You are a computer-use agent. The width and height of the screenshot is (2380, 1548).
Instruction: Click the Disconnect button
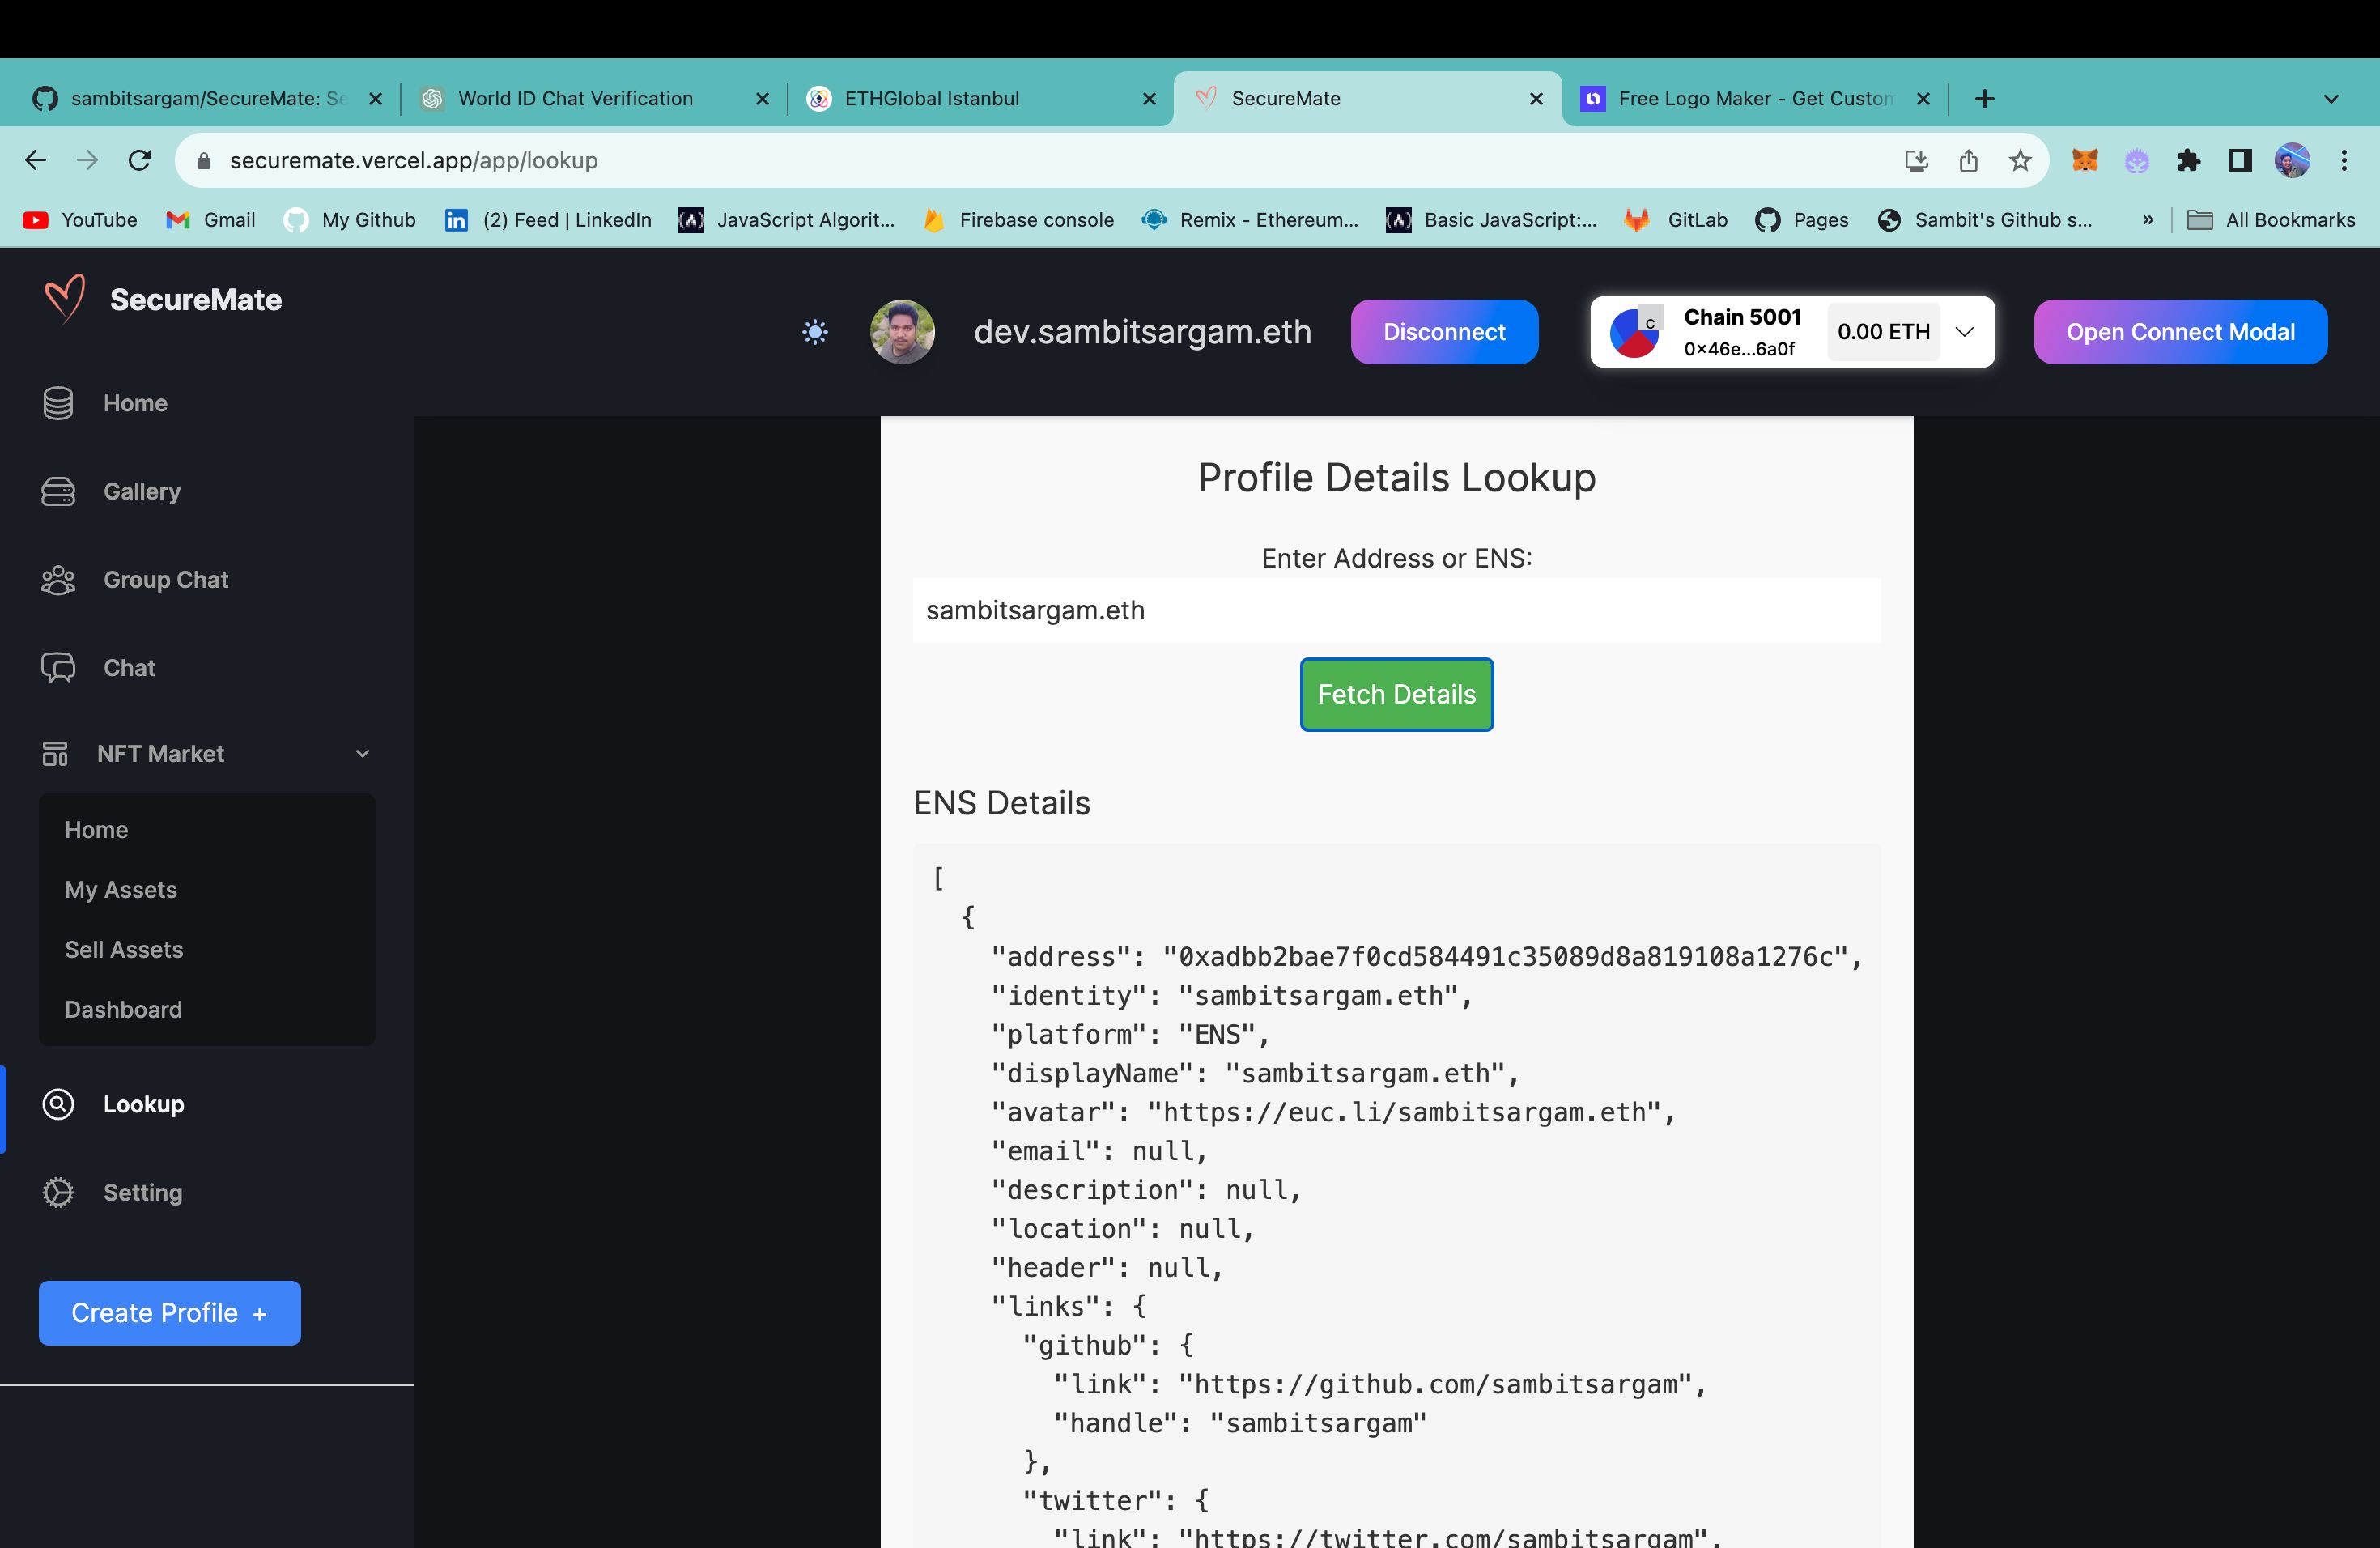tap(1443, 331)
